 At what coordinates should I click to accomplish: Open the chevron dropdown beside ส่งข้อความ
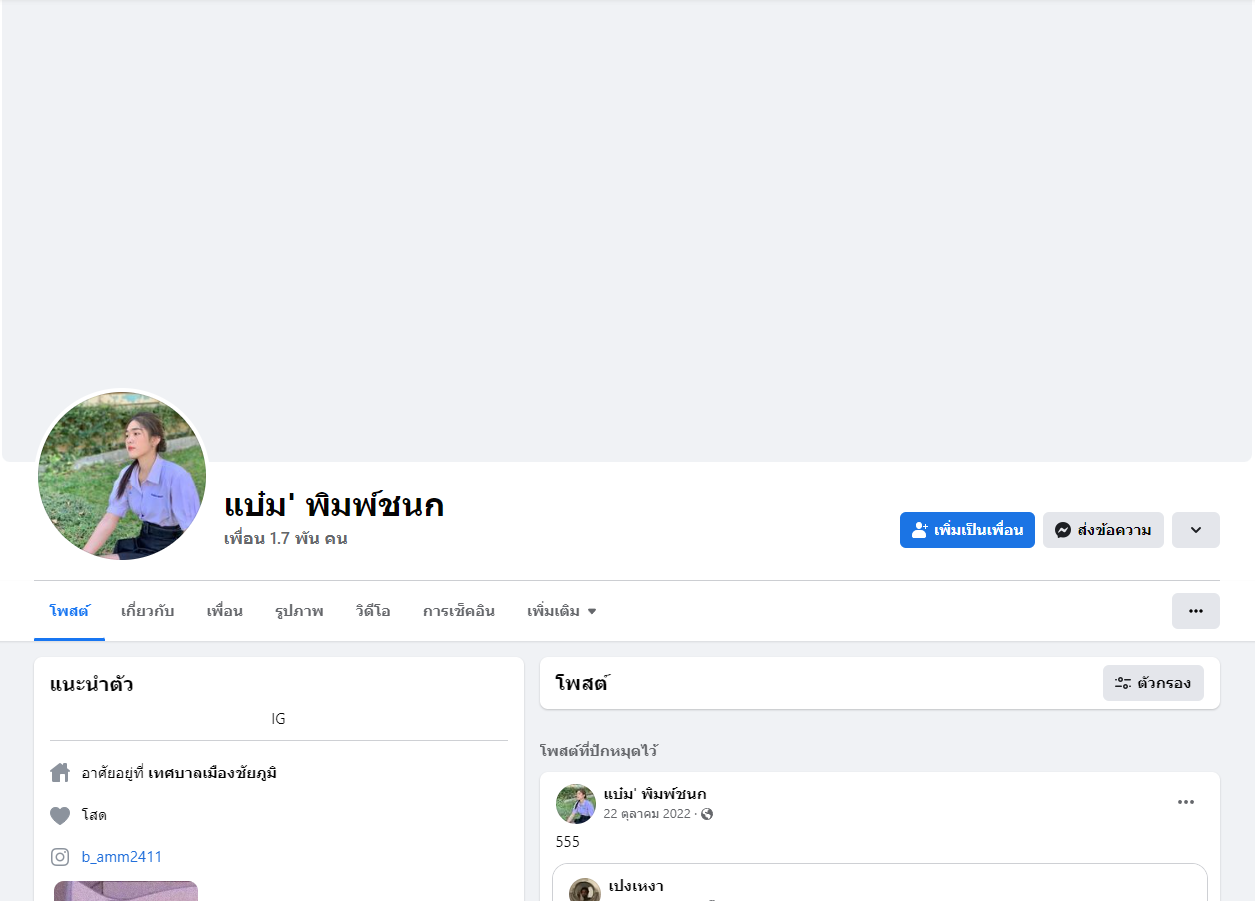[1196, 530]
